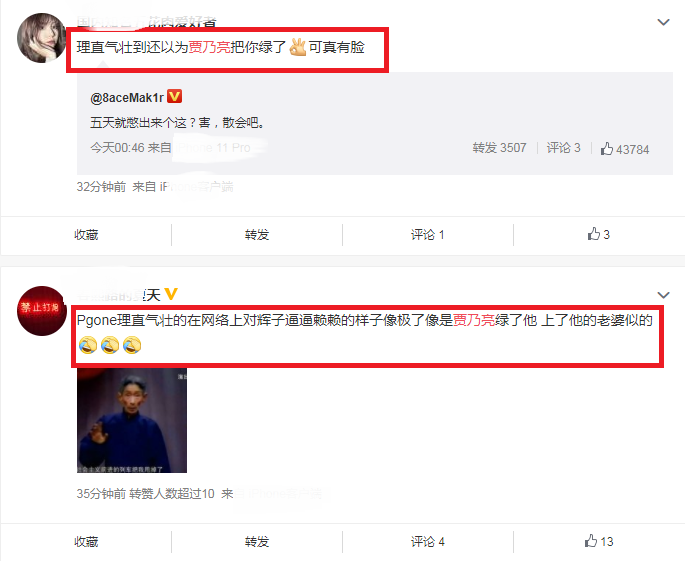
Task: Open first poster's girl avatar picture
Action: click(42, 38)
